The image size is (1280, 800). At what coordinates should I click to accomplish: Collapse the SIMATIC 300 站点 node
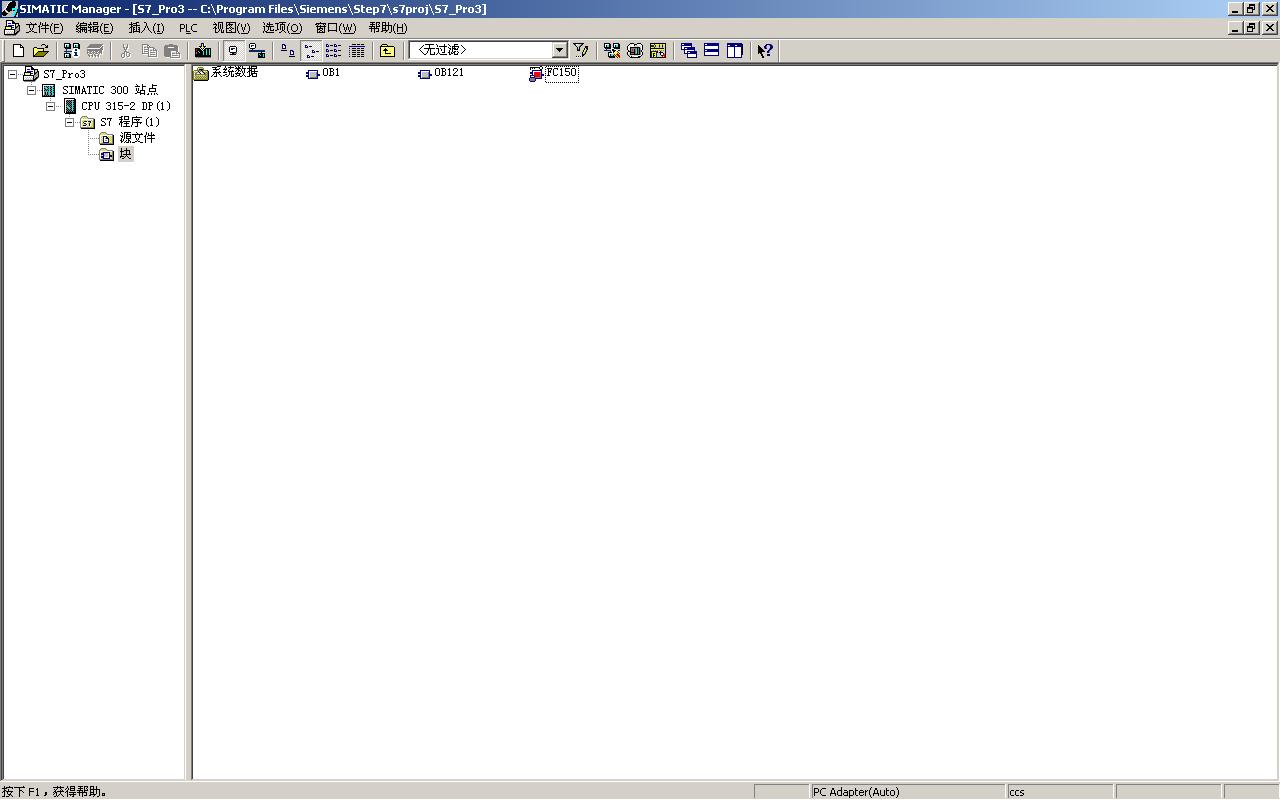click(x=31, y=90)
